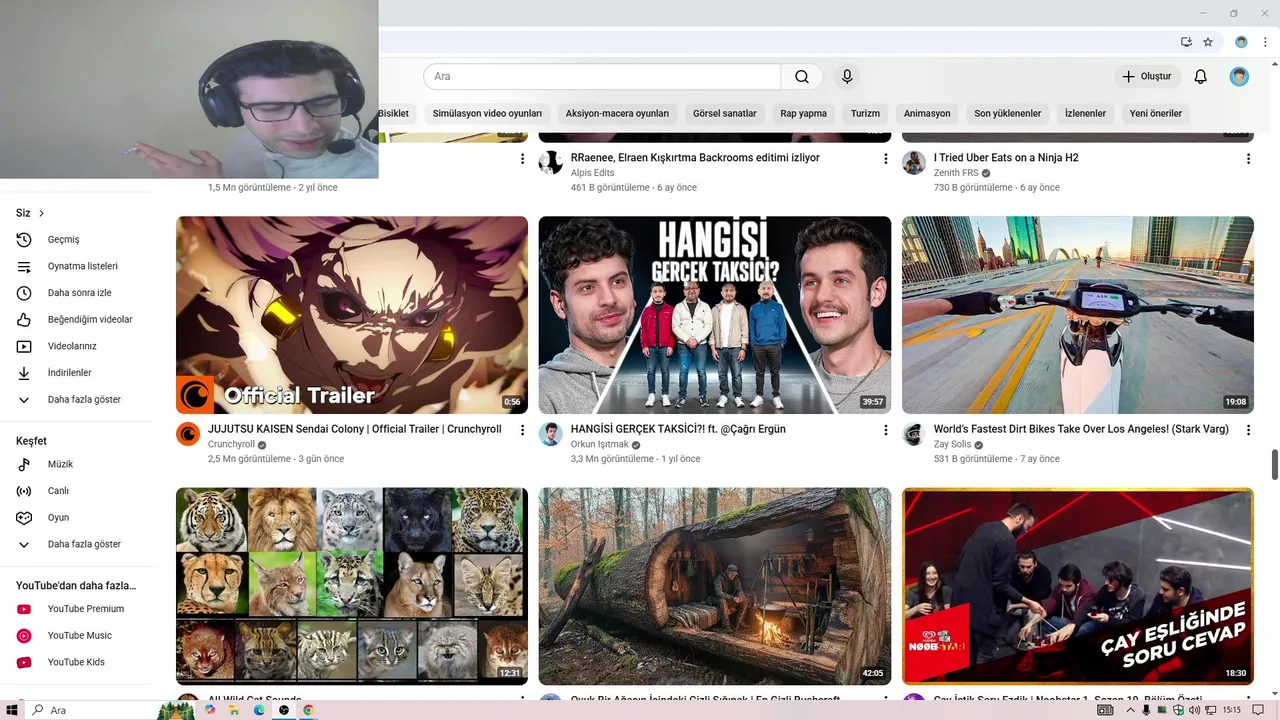Select the Aksiyon-macera oyunları chip
Image resolution: width=1280 pixels, height=720 pixels.
coord(617,113)
